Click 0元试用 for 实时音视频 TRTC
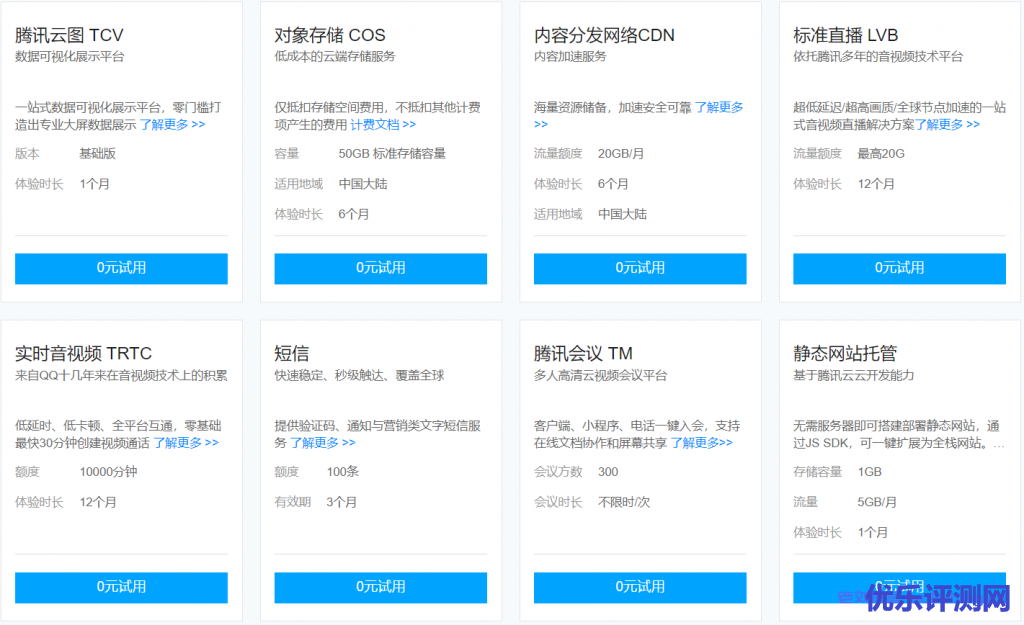1024x625 pixels. (x=121, y=587)
